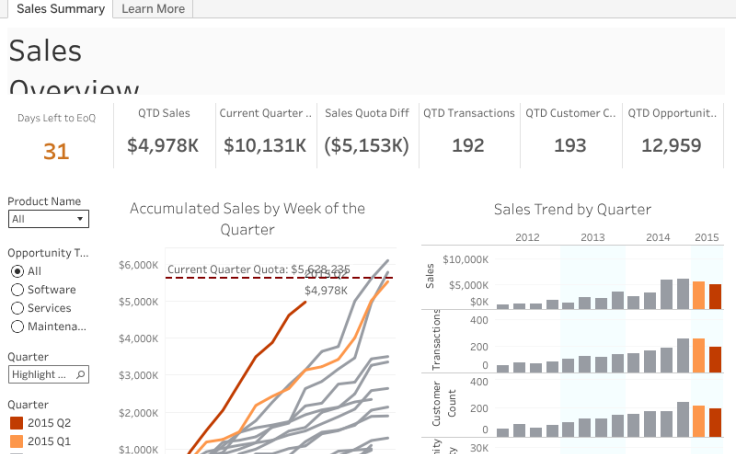Click the search magnifier in Quarter highlighter
Screen dimensions: 736x454
pos(81,374)
